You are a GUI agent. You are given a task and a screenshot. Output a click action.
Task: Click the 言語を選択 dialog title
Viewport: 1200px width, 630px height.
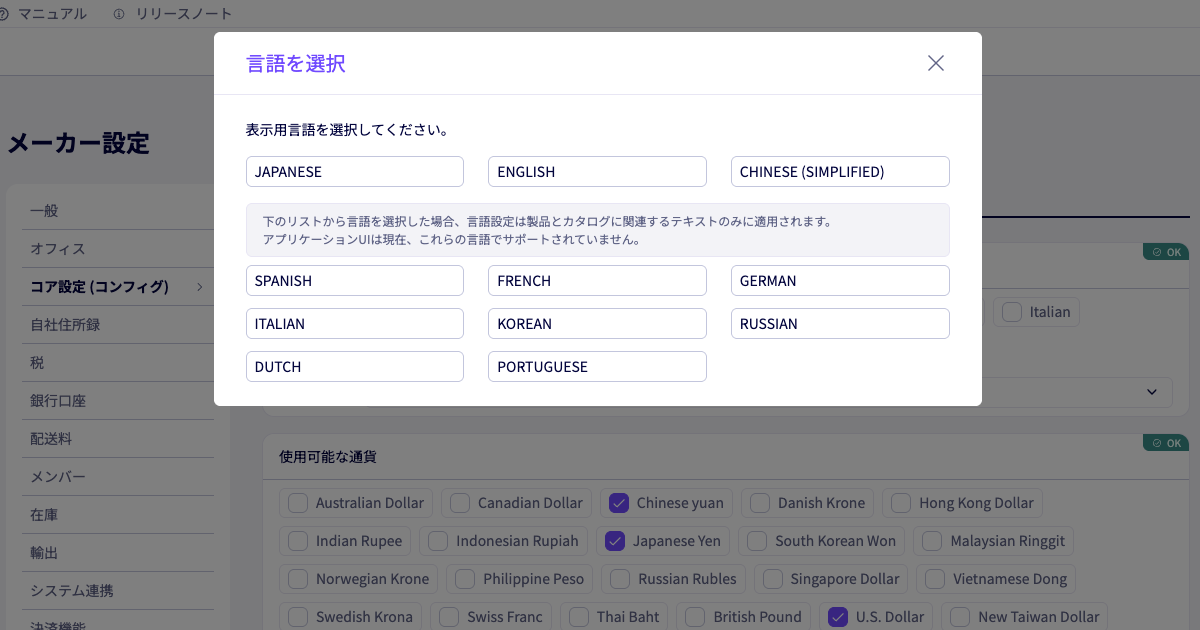(296, 64)
